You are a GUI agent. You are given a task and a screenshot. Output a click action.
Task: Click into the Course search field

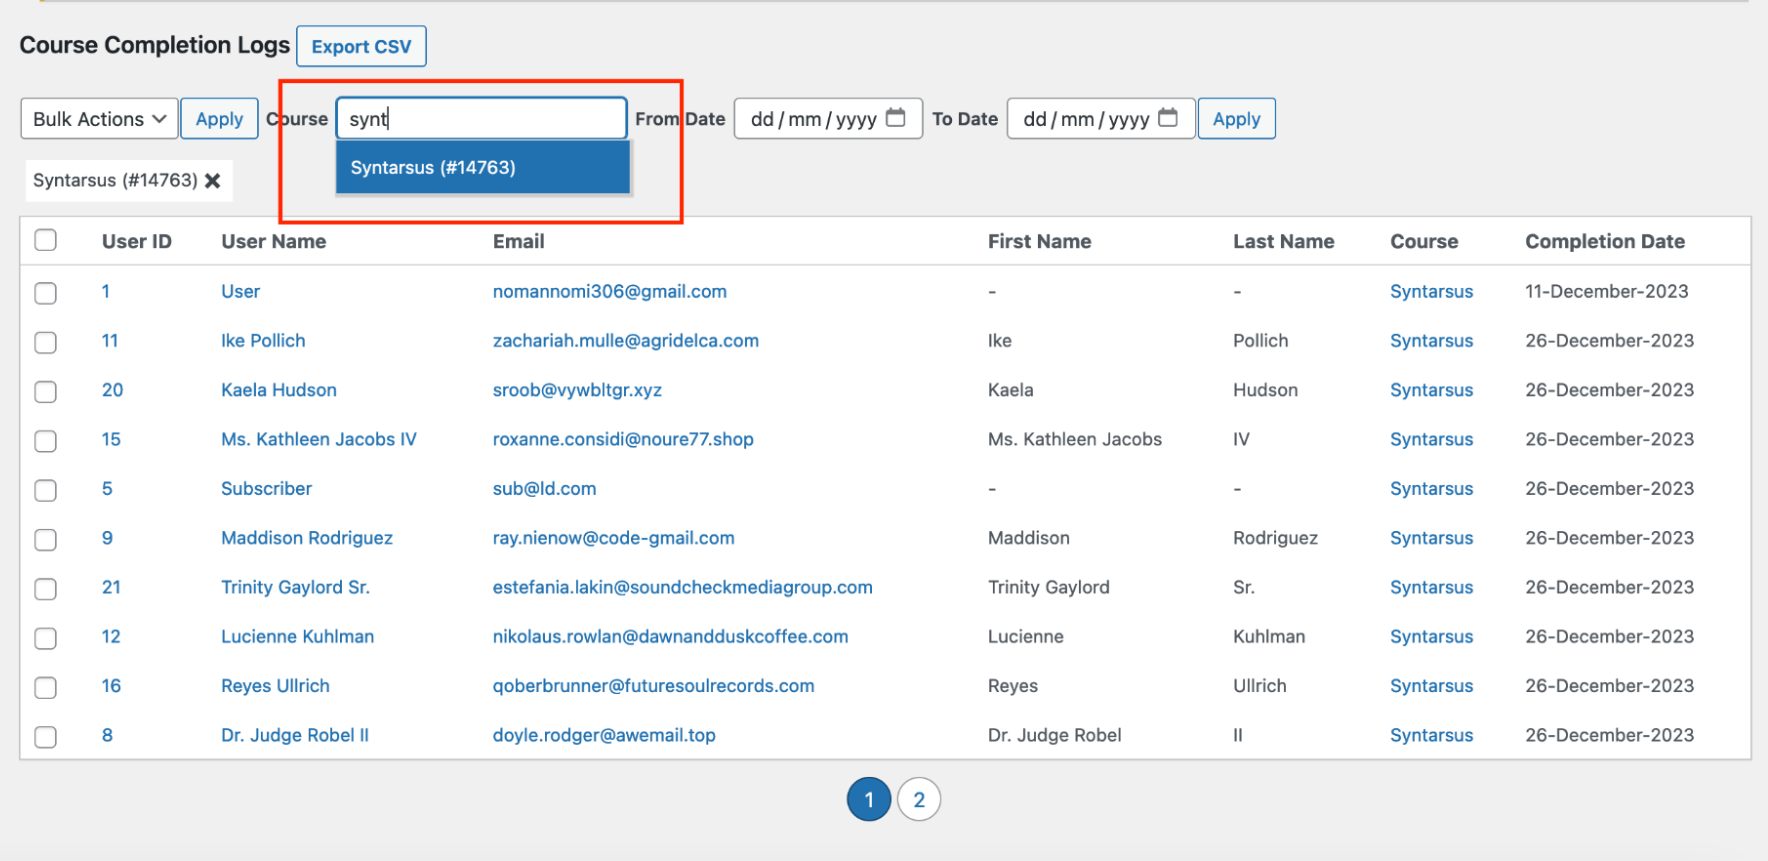pos(481,119)
